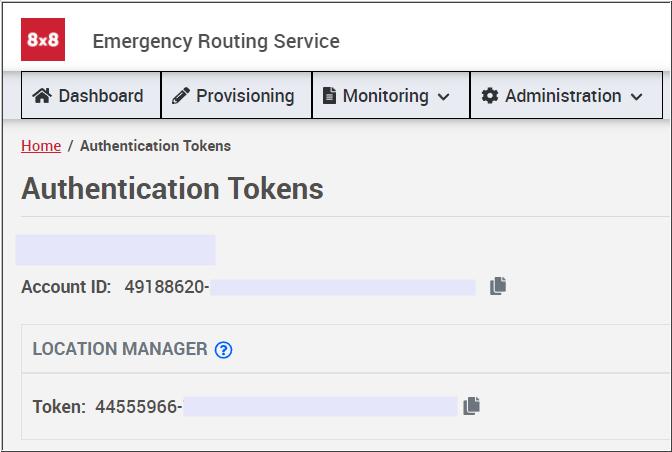
Task: Click the Emergency Routing Service title
Action: pyautogui.click(x=216, y=42)
